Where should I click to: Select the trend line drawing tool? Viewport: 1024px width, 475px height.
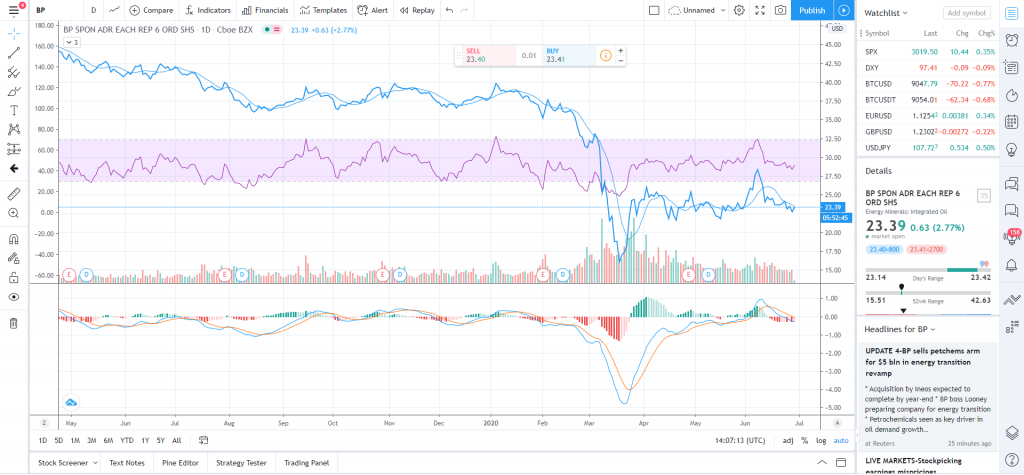pyautogui.click(x=14, y=53)
